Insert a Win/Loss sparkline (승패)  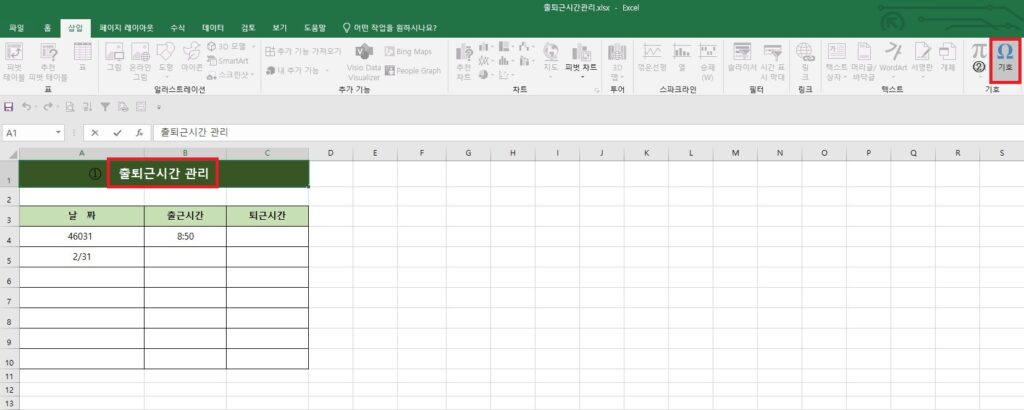point(707,61)
